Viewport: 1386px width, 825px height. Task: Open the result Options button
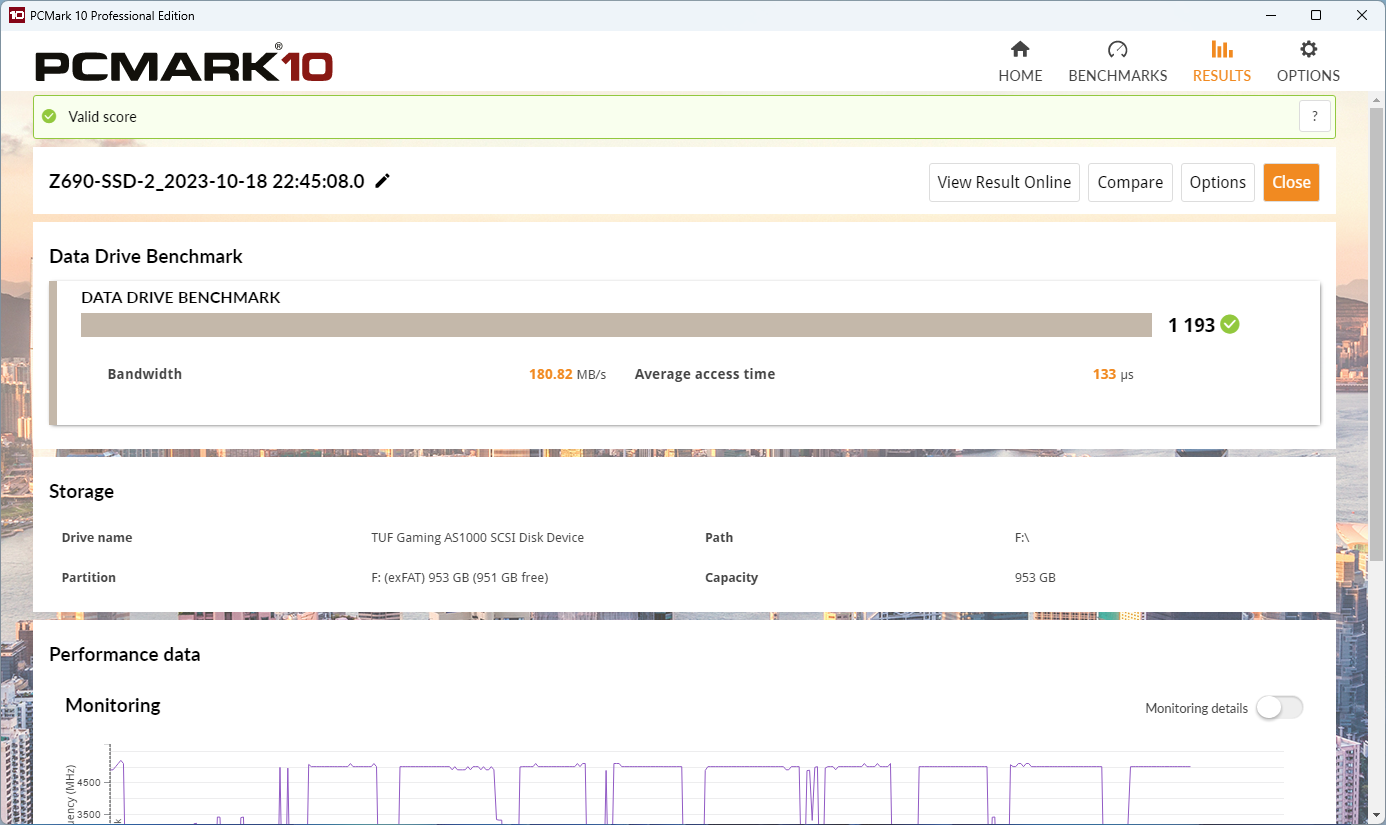coord(1218,182)
